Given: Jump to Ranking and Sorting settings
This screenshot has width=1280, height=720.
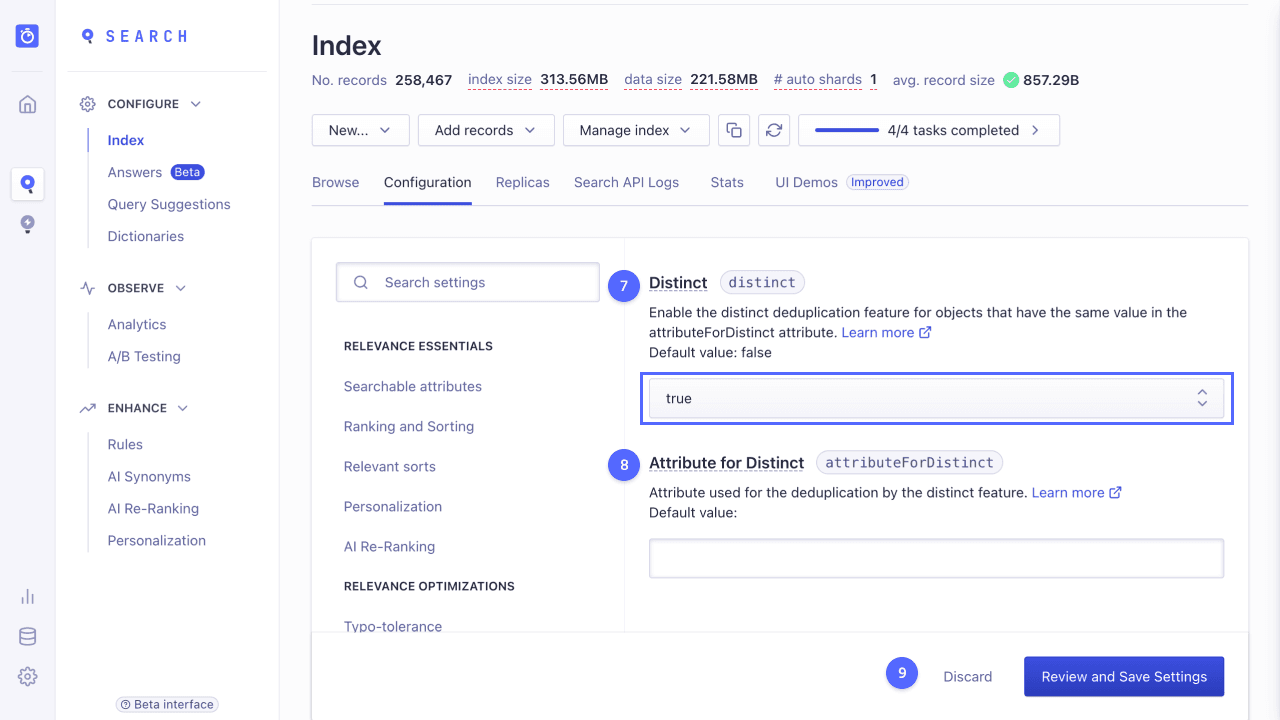Looking at the screenshot, I should click(409, 426).
